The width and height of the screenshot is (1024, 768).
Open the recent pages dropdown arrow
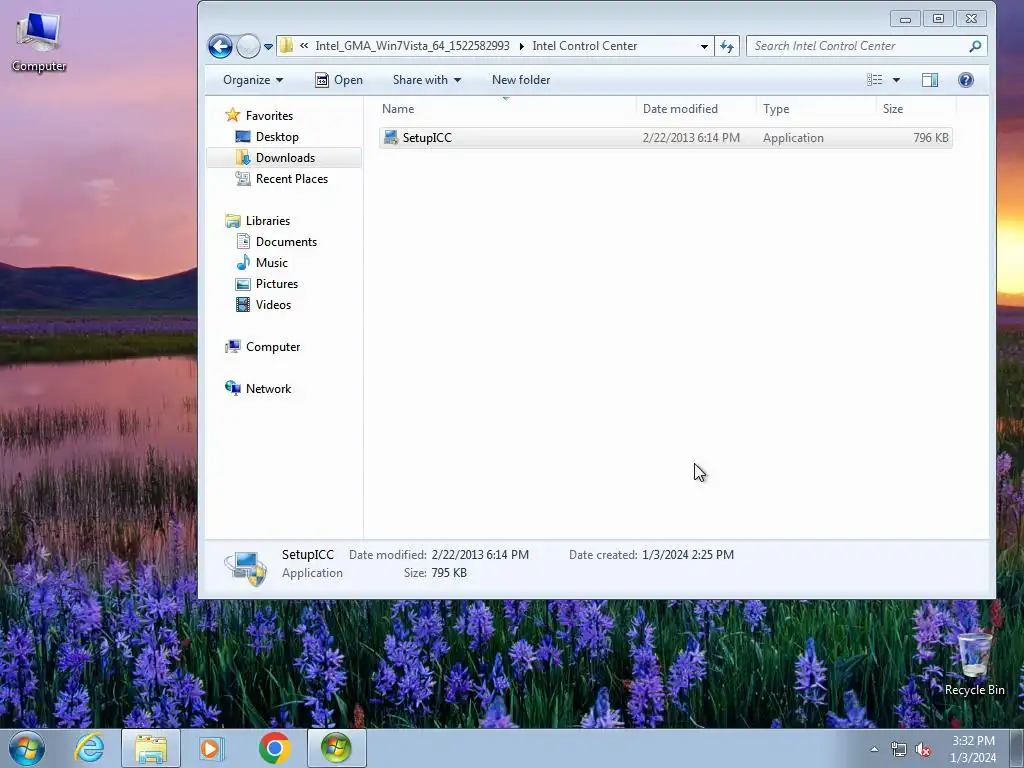click(x=268, y=46)
